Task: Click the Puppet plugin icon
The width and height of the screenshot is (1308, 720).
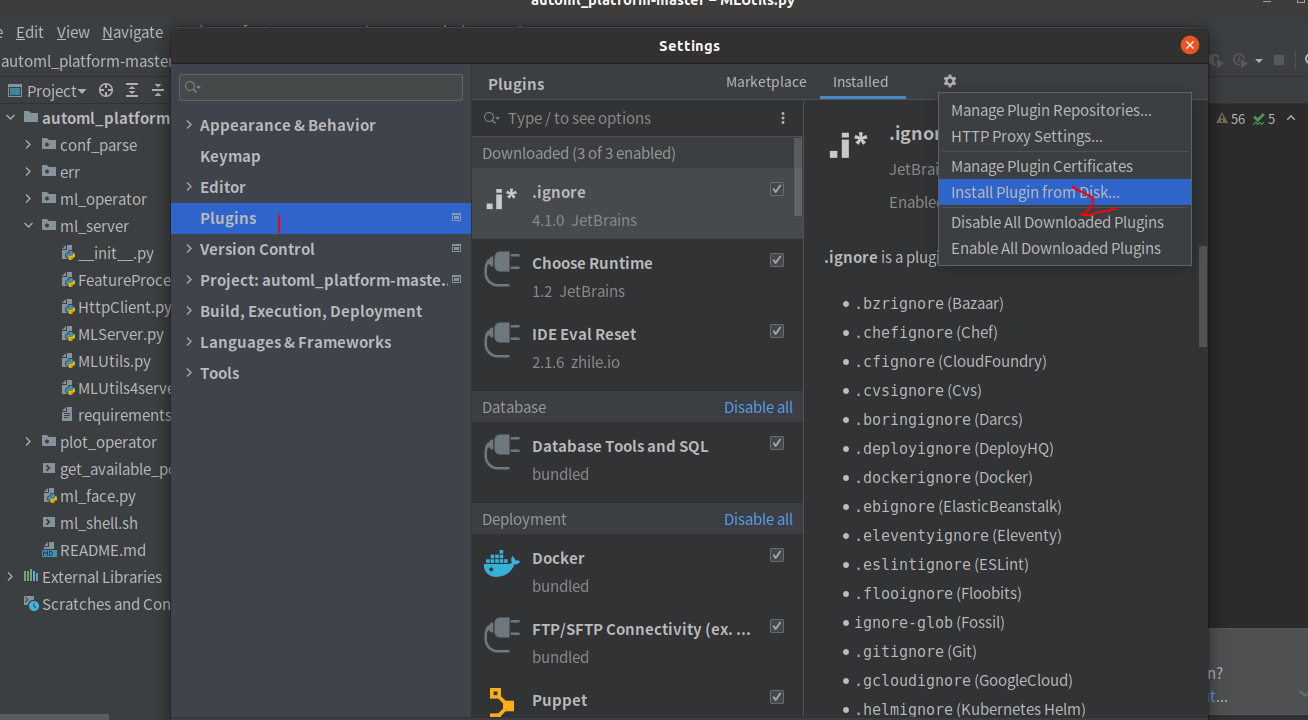Action: click(x=502, y=704)
